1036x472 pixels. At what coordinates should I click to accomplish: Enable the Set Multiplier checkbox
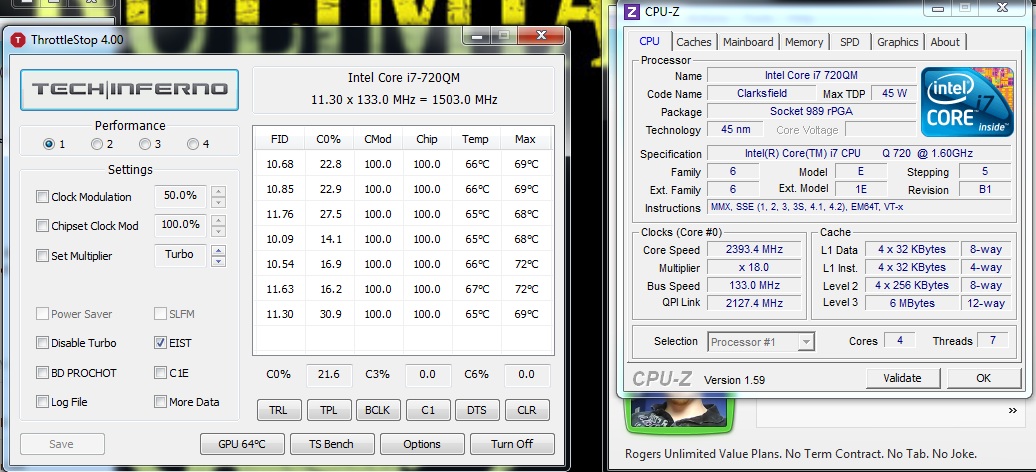[x=42, y=256]
